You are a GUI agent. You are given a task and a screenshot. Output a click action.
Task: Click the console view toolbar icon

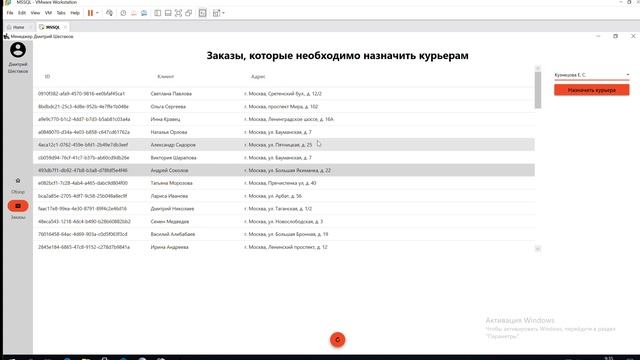[202, 13]
